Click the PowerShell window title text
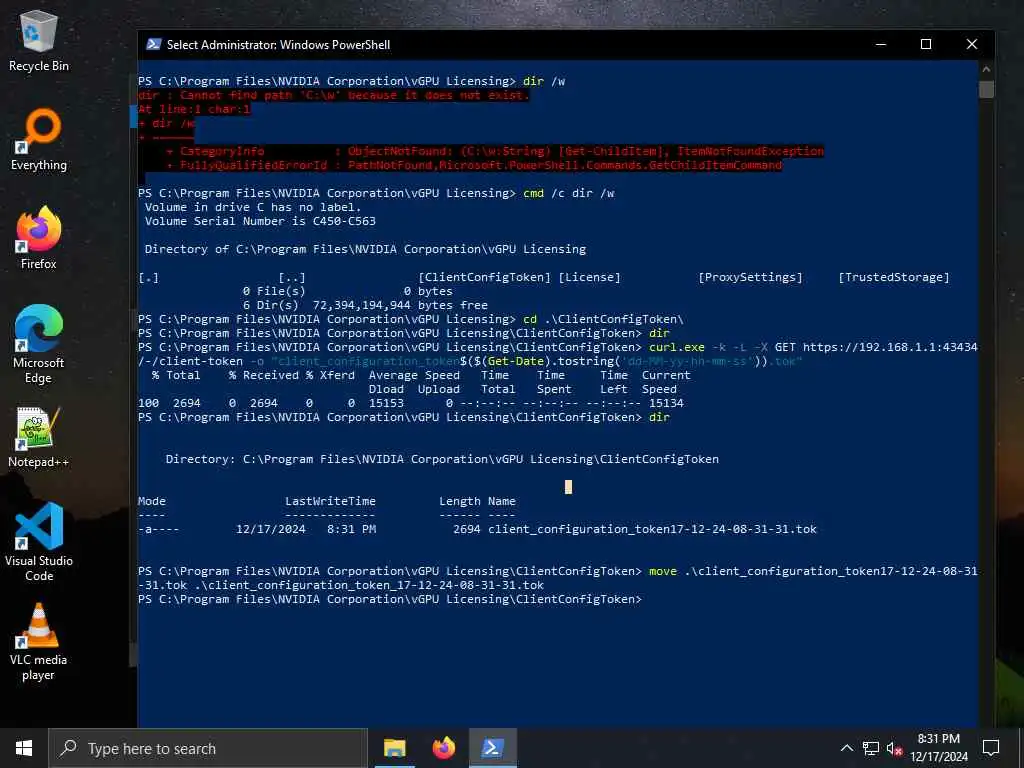1024x768 pixels. [278, 44]
